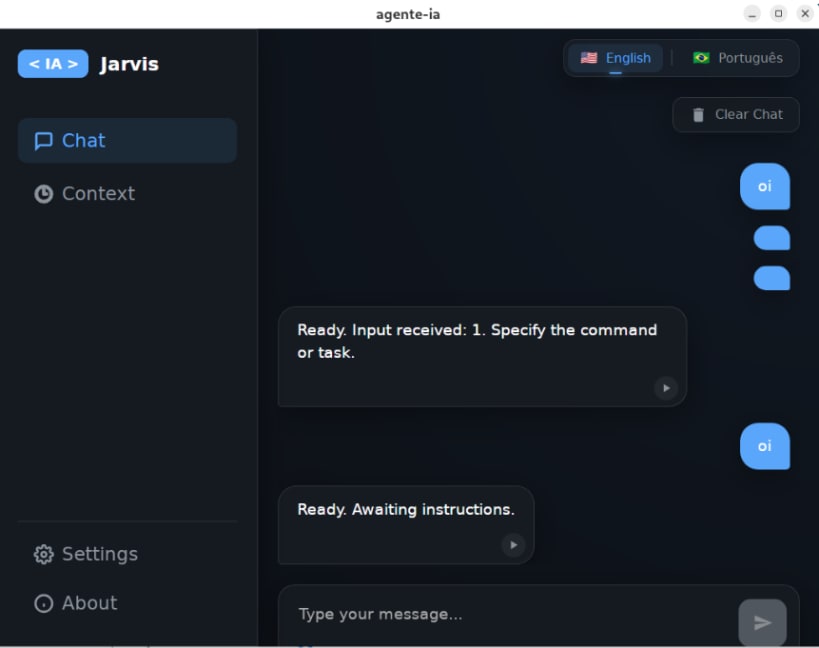Click the < IA > logo badge
This screenshot has height=648, width=819.
(53, 64)
